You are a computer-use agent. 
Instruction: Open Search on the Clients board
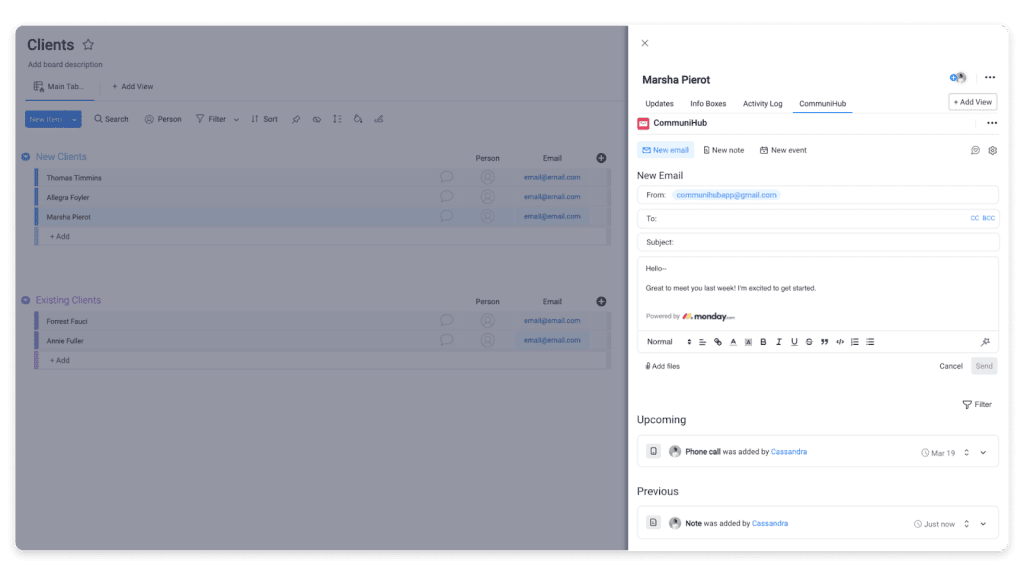(x=111, y=119)
